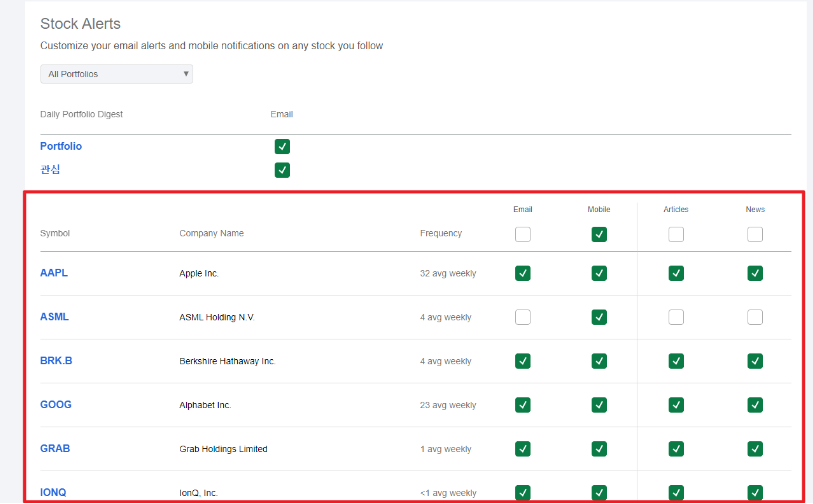Open the BRK.B symbol link
This screenshot has height=504, width=813.
click(x=56, y=360)
